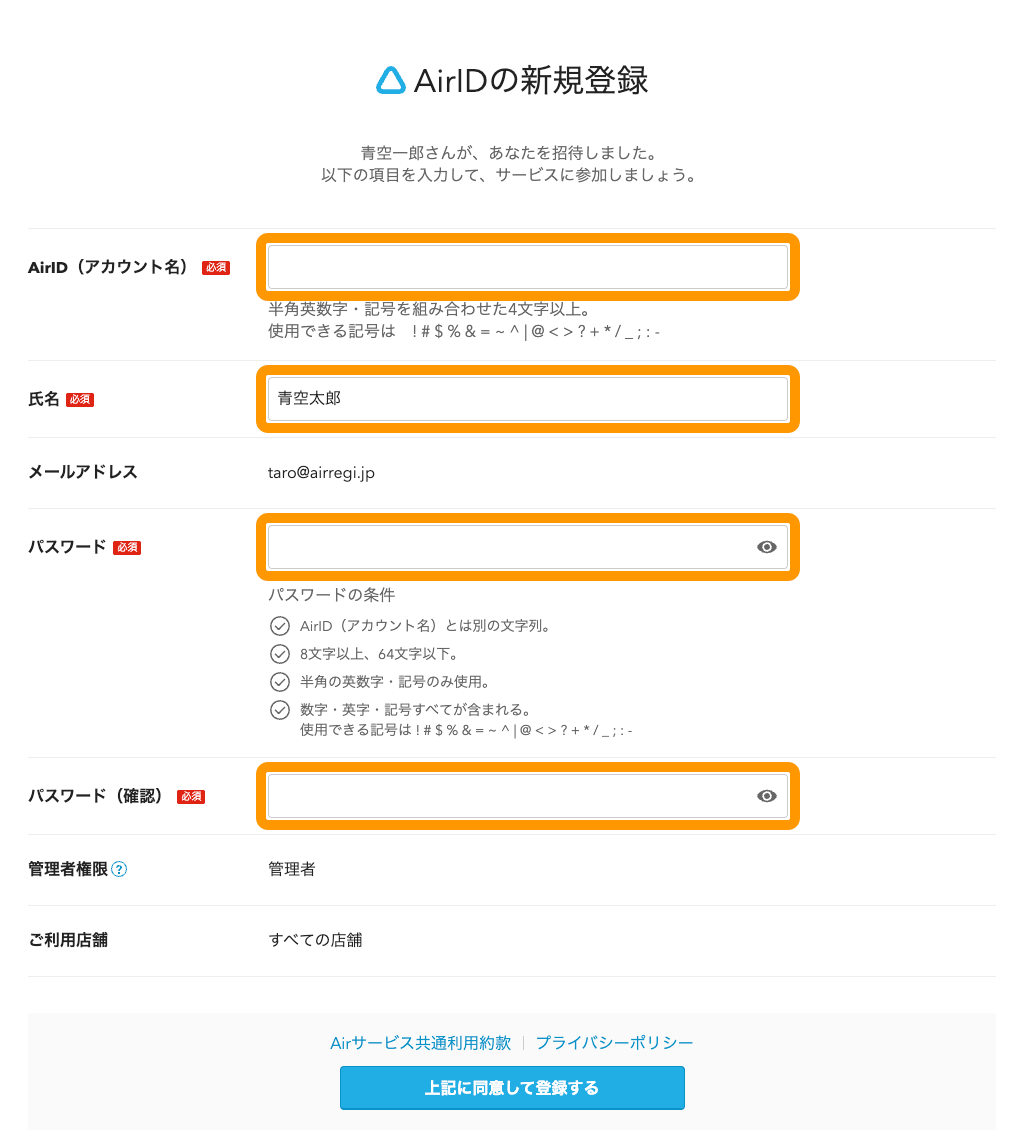Click the 必須 badge next to パスワード(確認)

pos(191,797)
